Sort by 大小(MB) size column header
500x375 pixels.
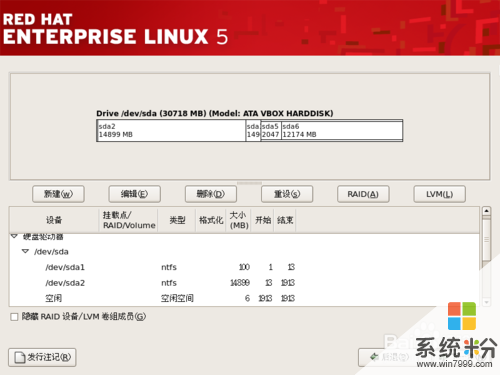(239, 220)
